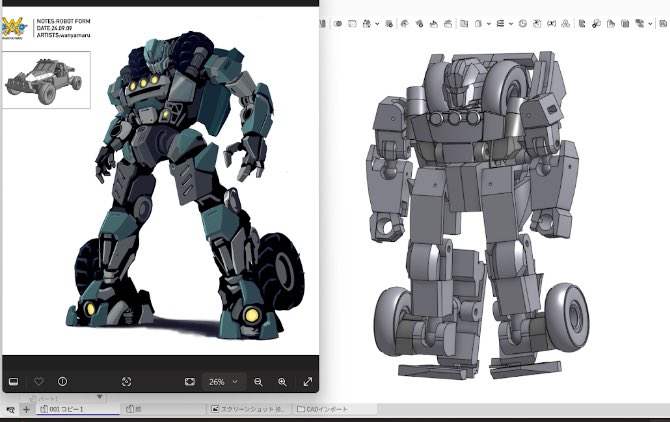Click the stacked-lines toolbar icon
Screen dimensions: 670x422
coord(500,24)
